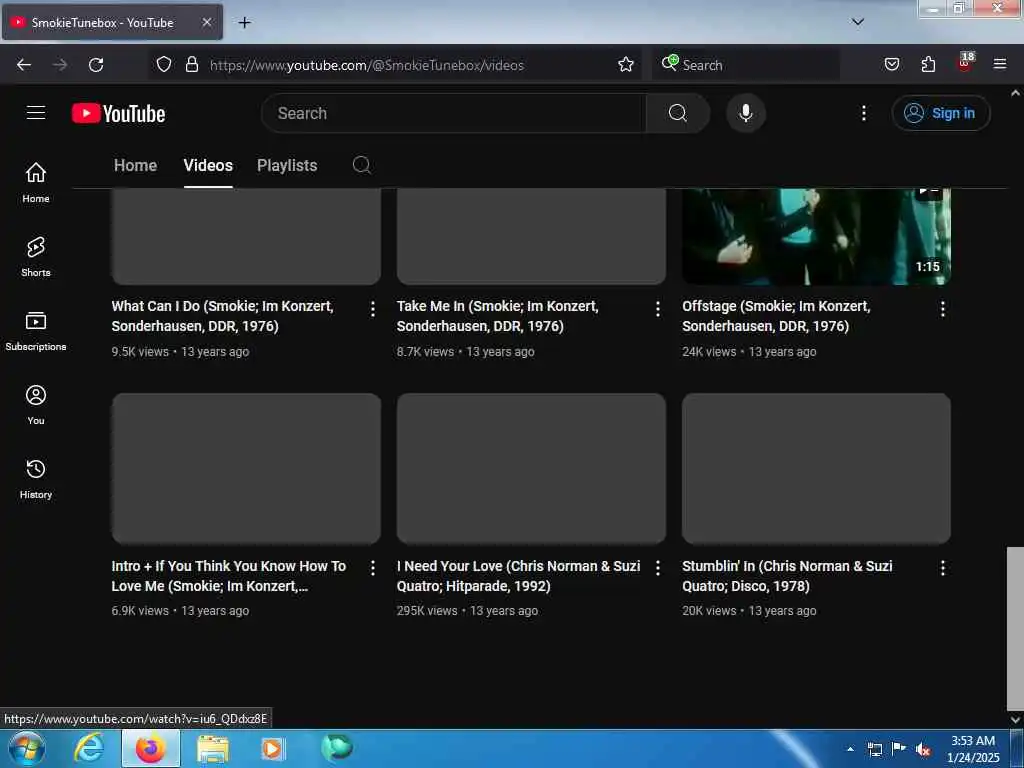1024x768 pixels.
Task: Click inside the YouTube search field
Action: tap(454, 114)
